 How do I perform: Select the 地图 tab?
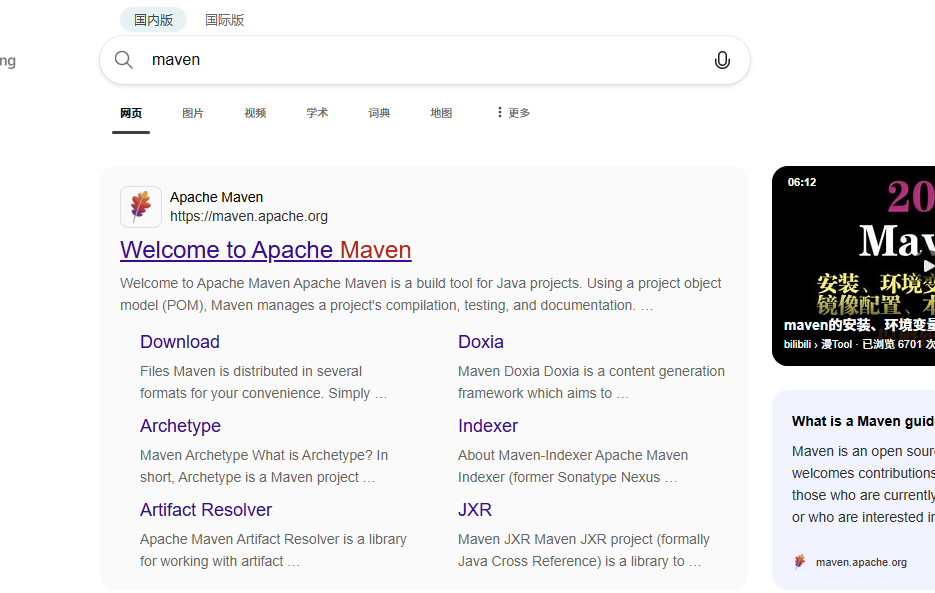[441, 113]
